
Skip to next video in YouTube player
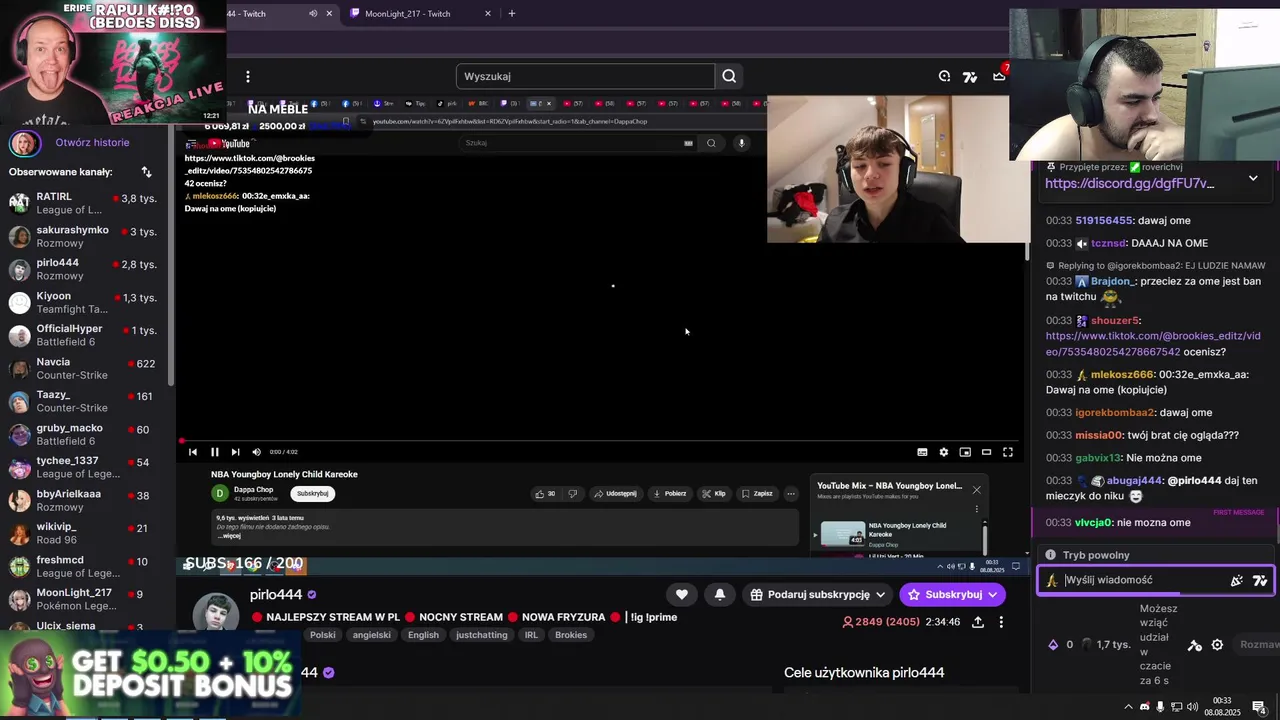tap(235, 452)
